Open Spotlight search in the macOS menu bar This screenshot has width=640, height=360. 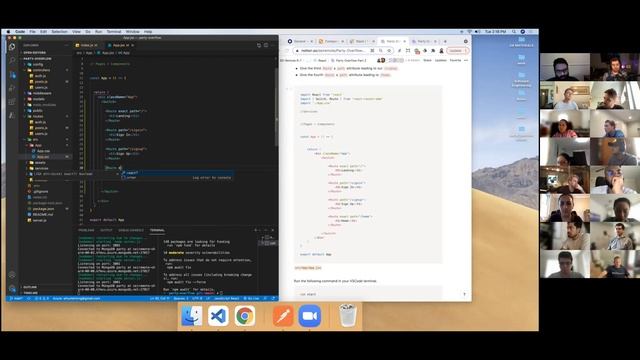[514, 31]
